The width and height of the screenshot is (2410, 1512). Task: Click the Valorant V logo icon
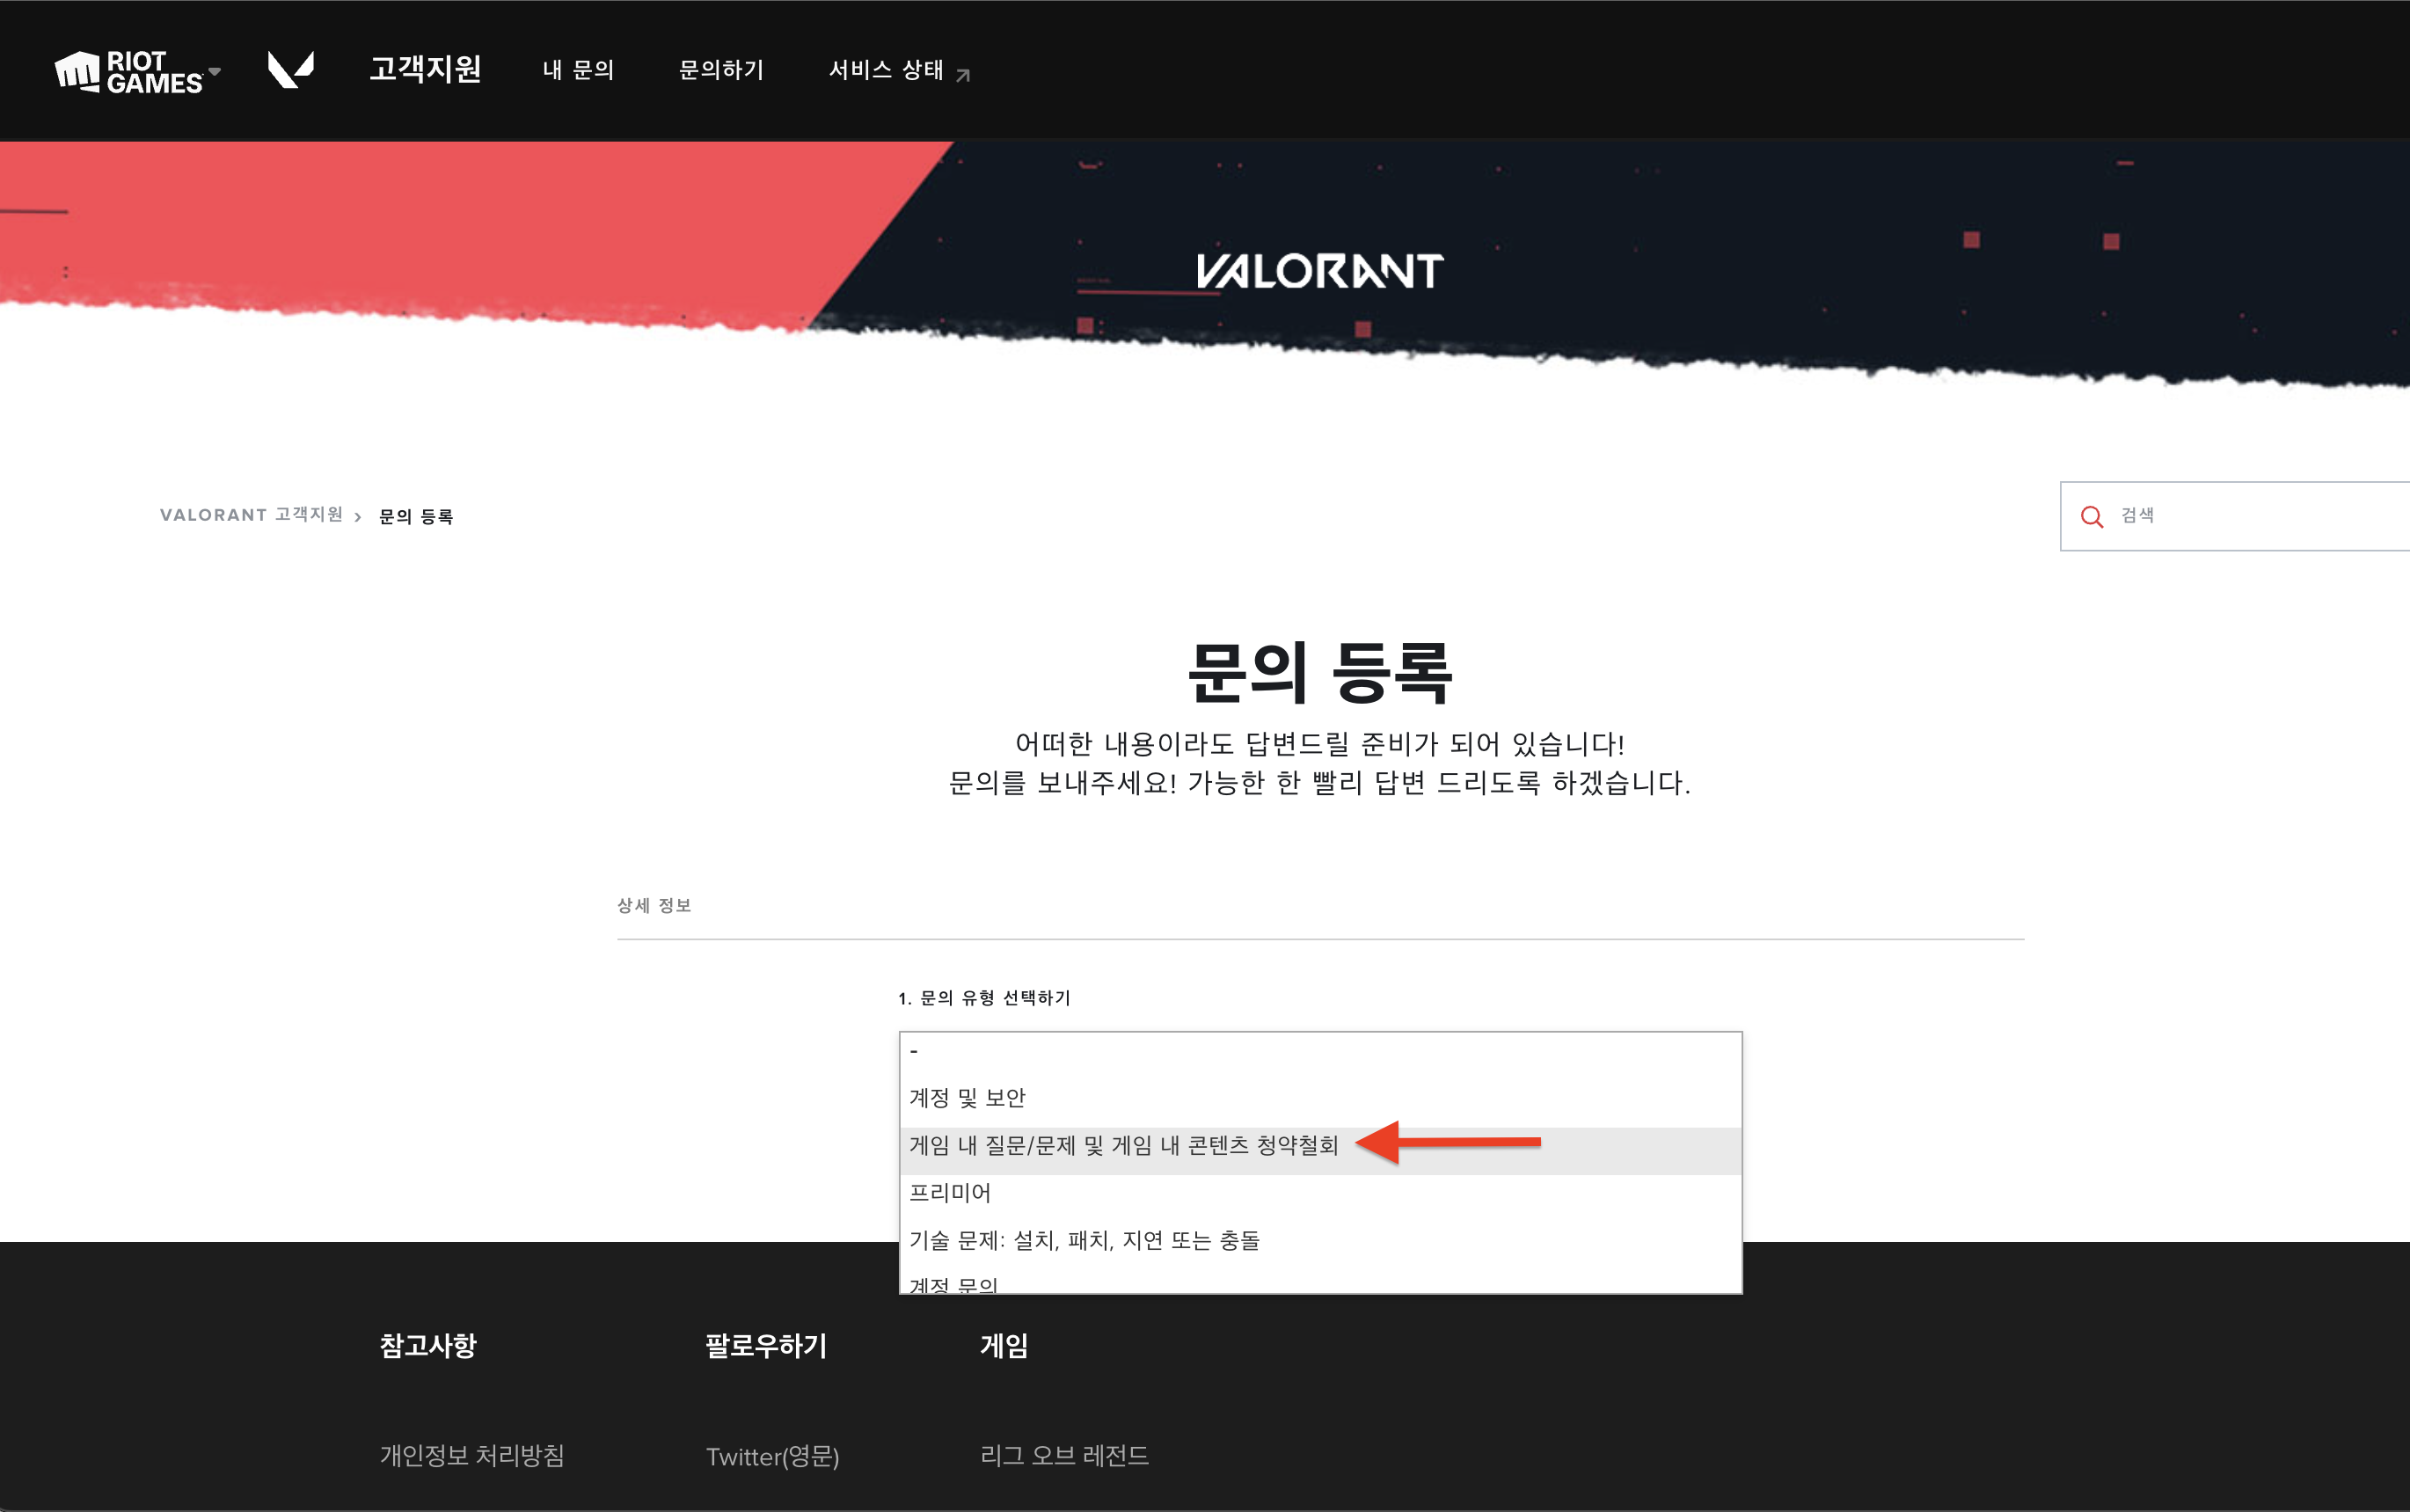pyautogui.click(x=291, y=70)
